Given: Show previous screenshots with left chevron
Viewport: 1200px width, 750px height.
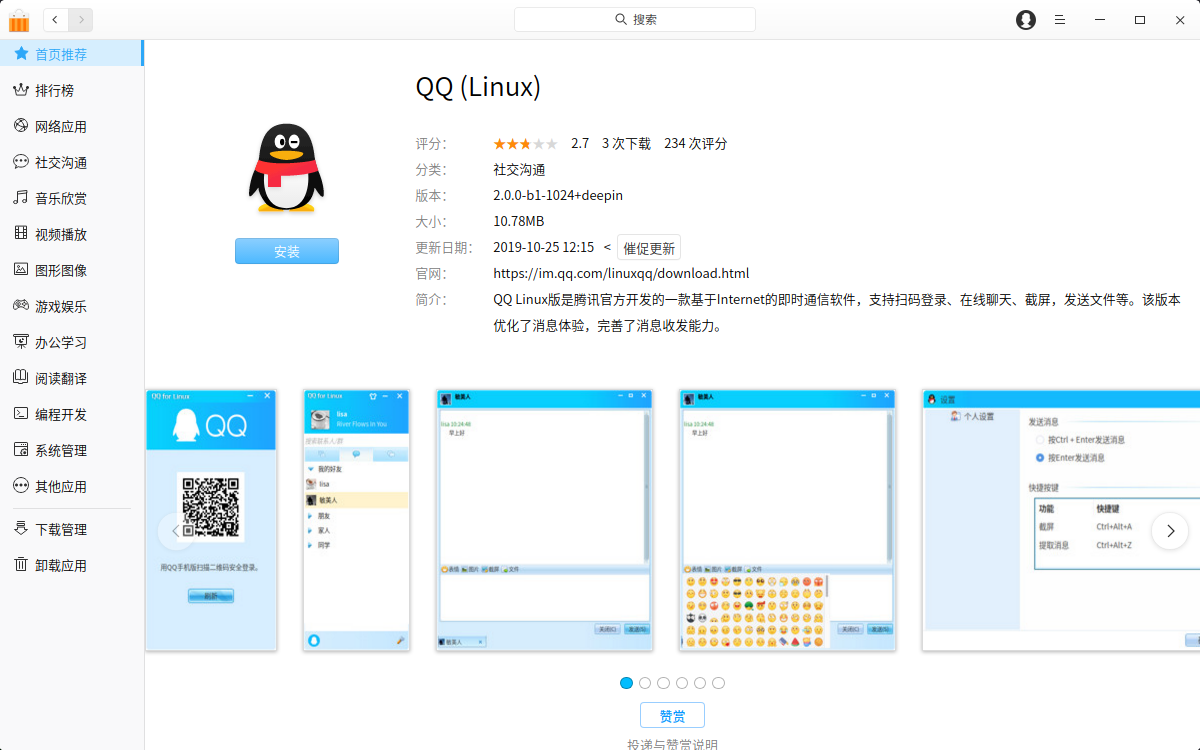Looking at the screenshot, I should 176,531.
